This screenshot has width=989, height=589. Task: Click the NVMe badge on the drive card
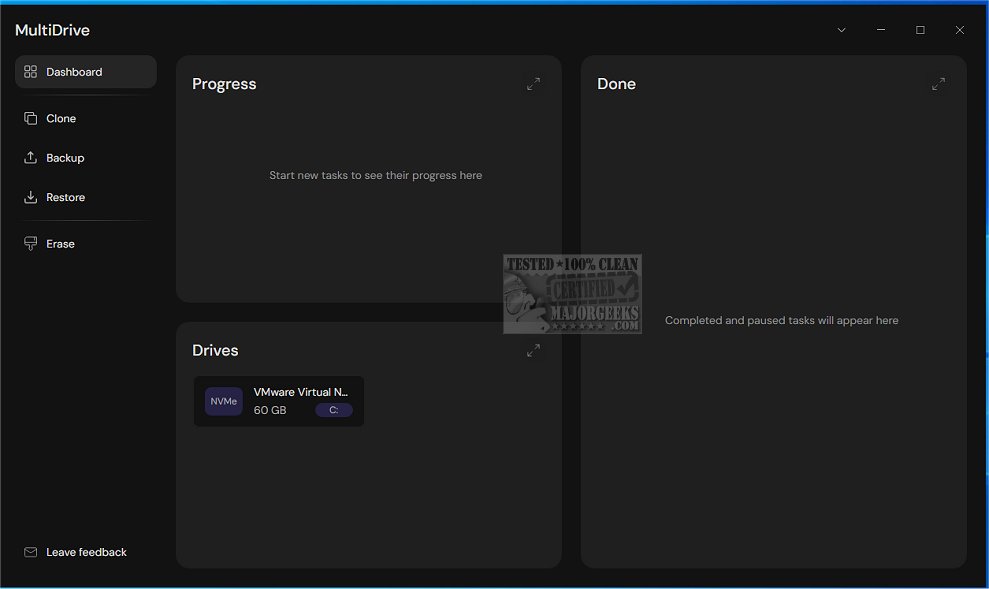point(223,400)
